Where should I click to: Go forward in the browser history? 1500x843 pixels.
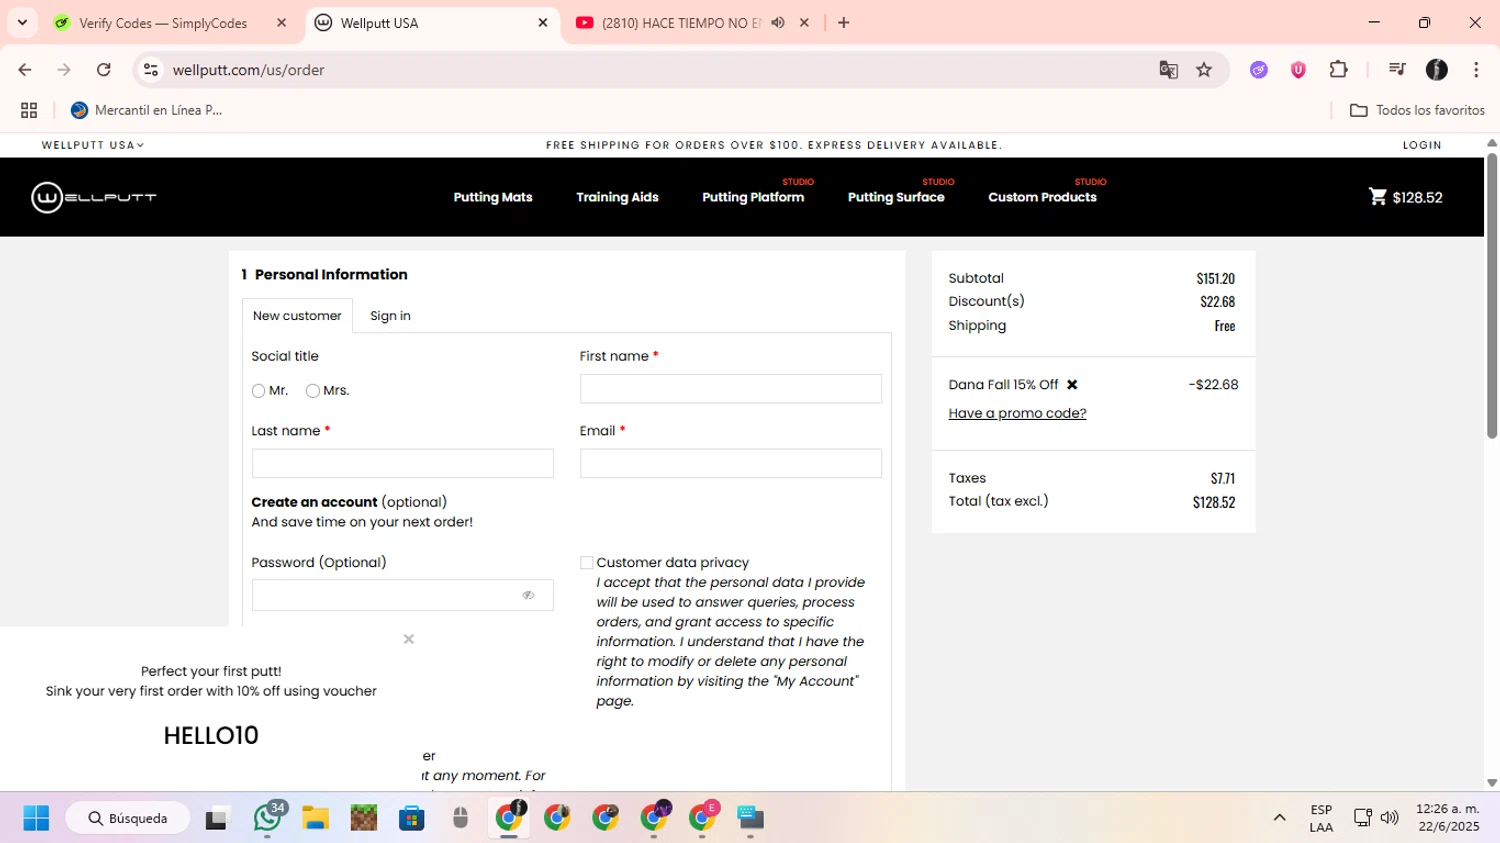tap(64, 70)
